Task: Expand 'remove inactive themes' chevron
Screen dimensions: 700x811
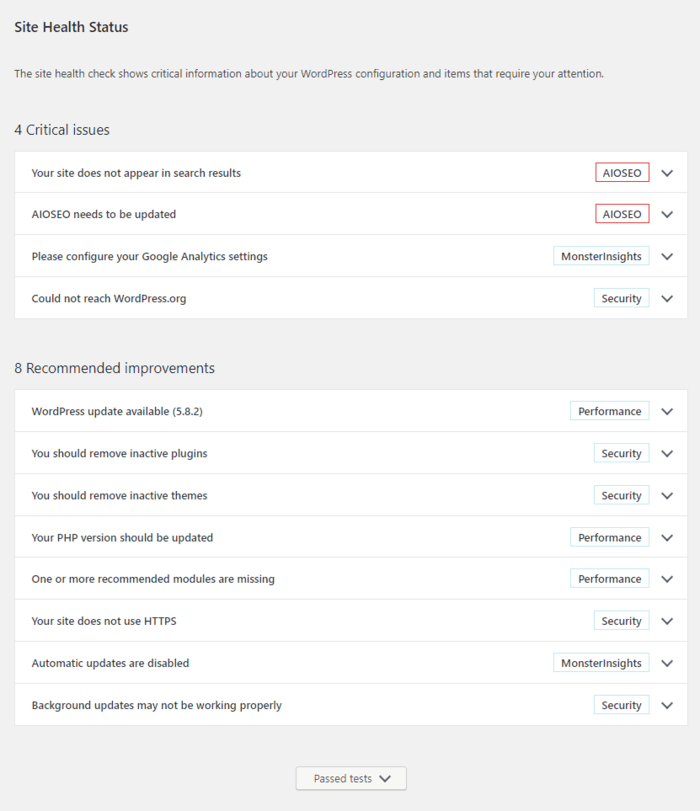Action: 667,496
